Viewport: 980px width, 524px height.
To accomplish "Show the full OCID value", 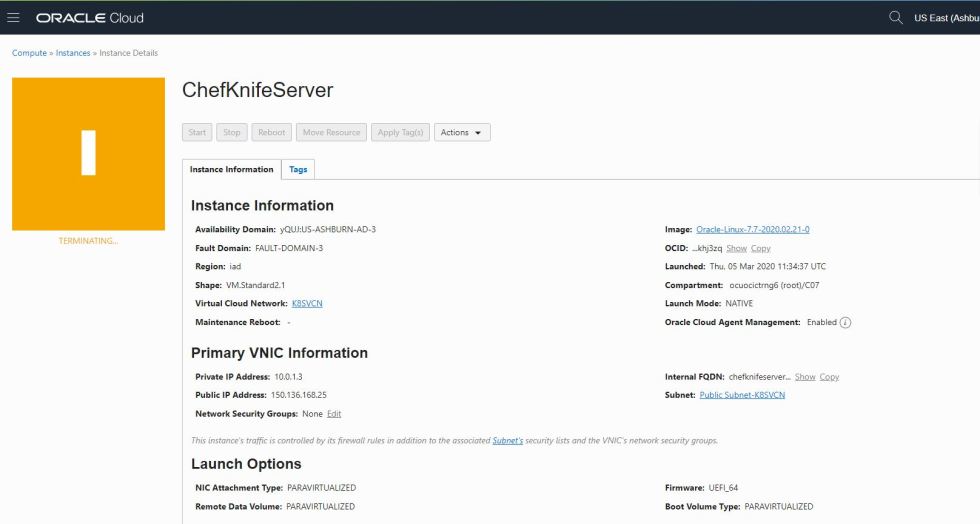I will coord(736,248).
